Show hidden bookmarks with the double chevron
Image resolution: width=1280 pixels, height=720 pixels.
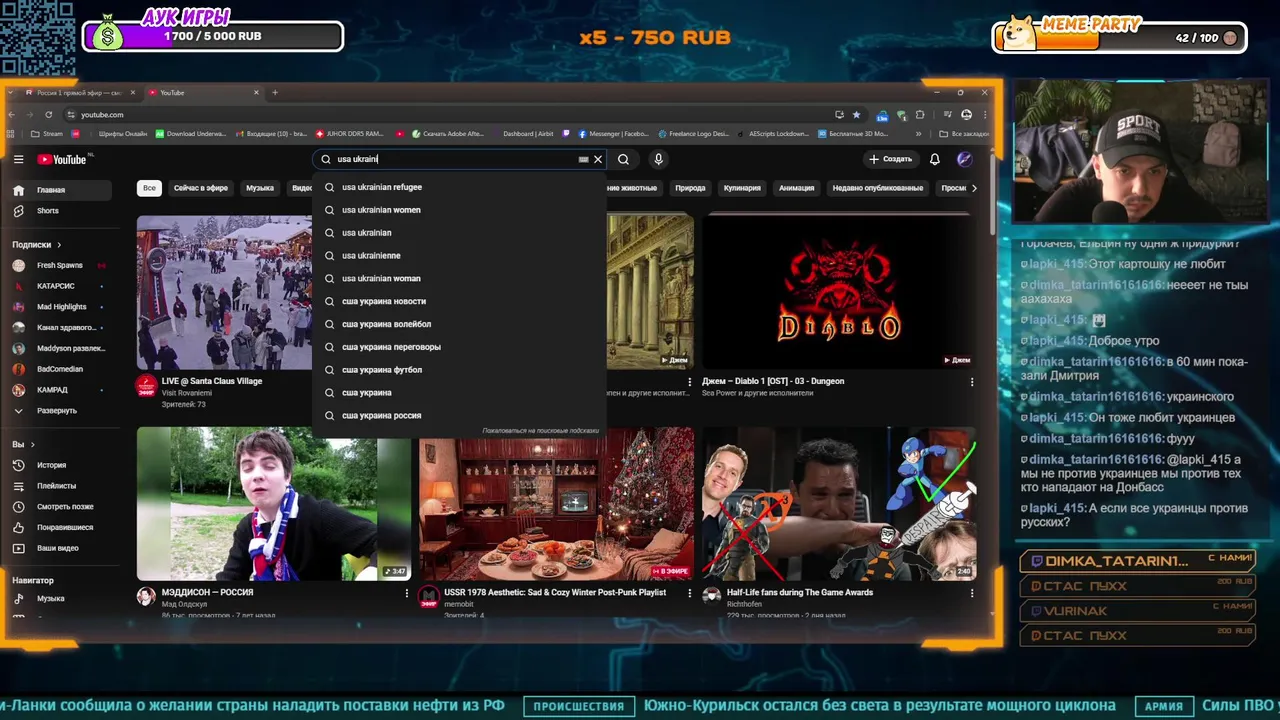(x=919, y=134)
